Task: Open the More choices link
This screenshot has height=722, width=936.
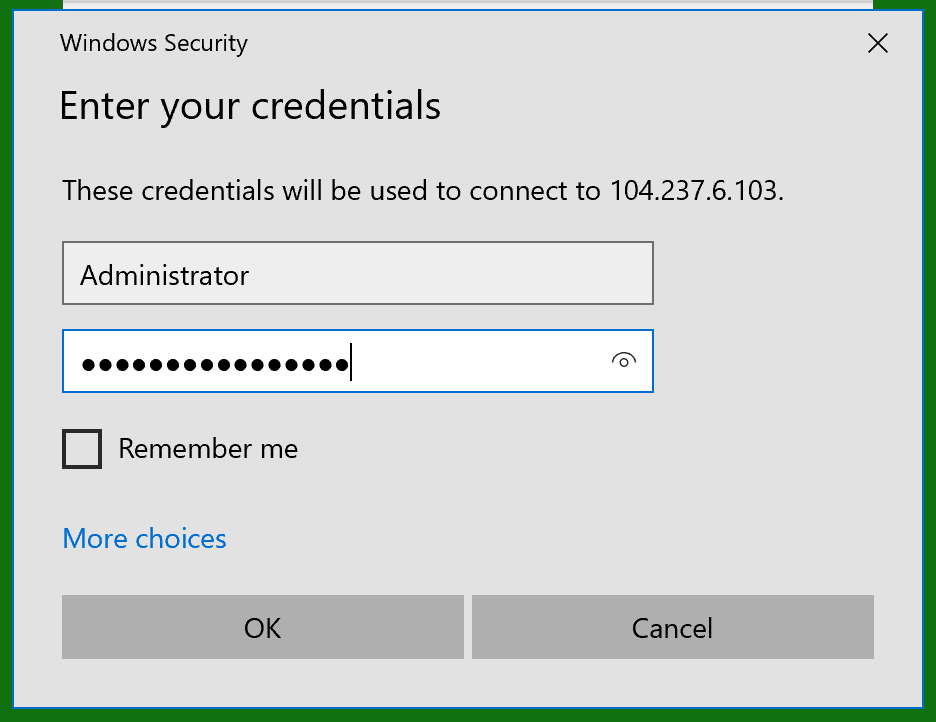Action: click(144, 539)
